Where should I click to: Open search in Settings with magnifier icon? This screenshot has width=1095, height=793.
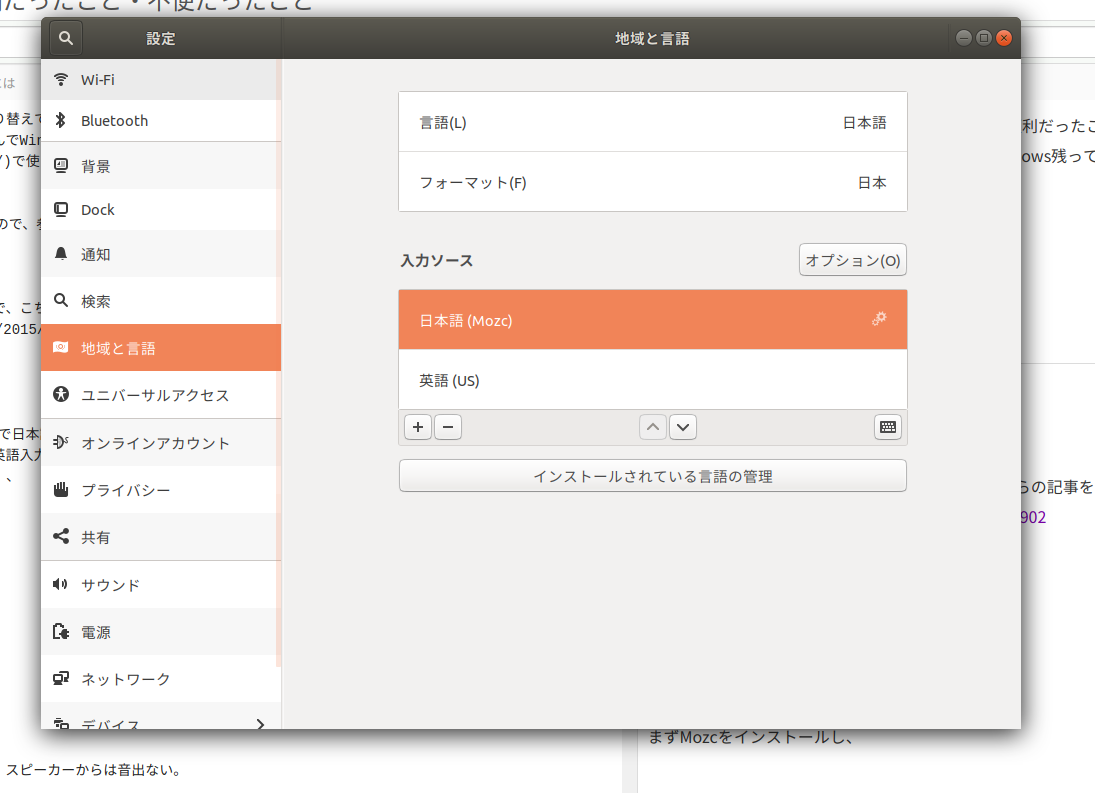pos(64,37)
